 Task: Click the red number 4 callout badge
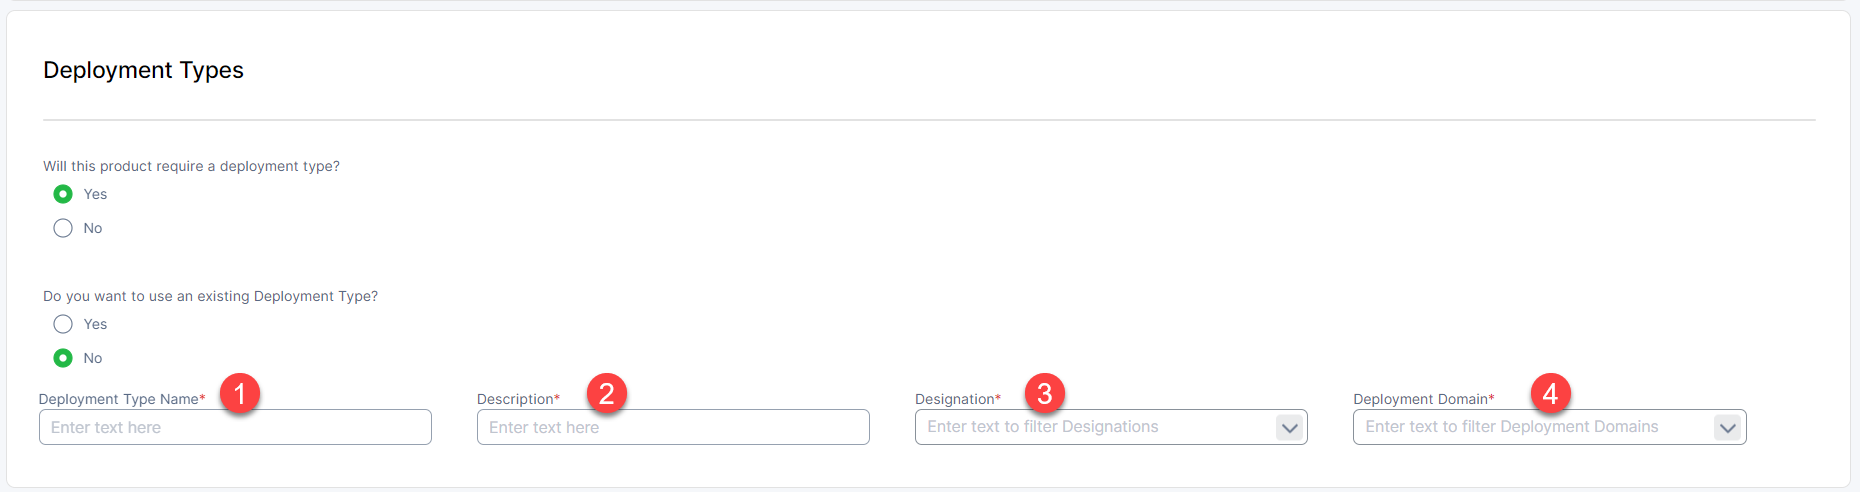[x=1550, y=393]
